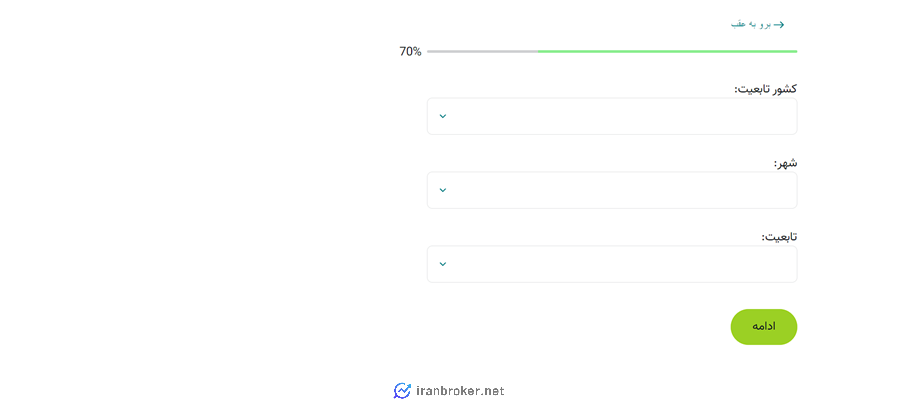900x402 pixels.
Task: Click the far gray end near 70%
Action: [430, 52]
